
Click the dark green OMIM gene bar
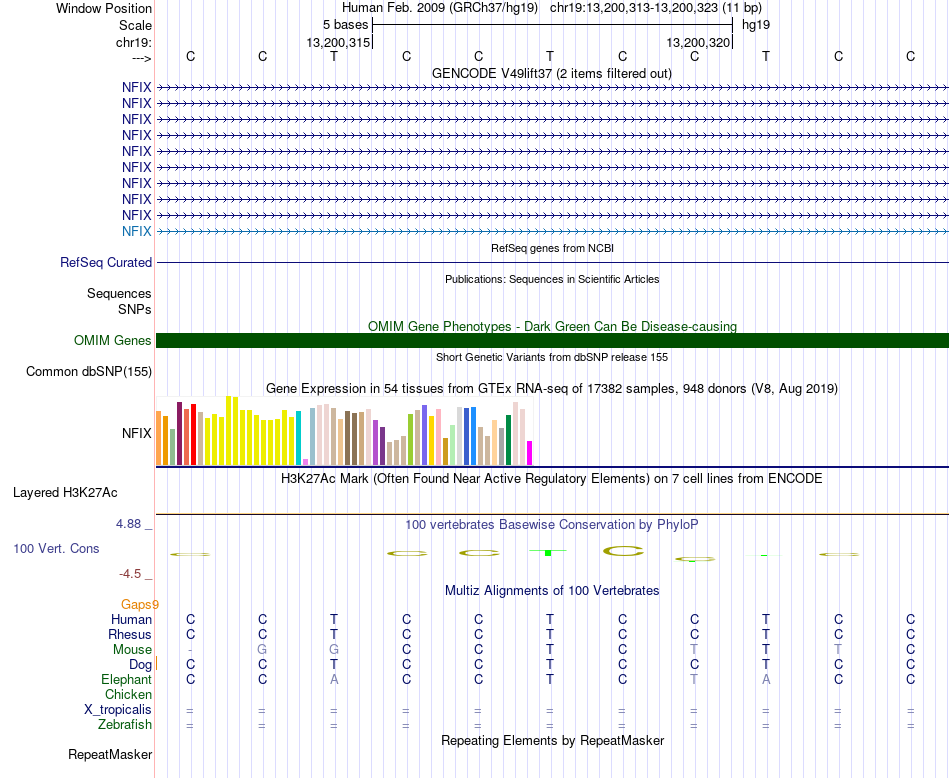point(552,341)
